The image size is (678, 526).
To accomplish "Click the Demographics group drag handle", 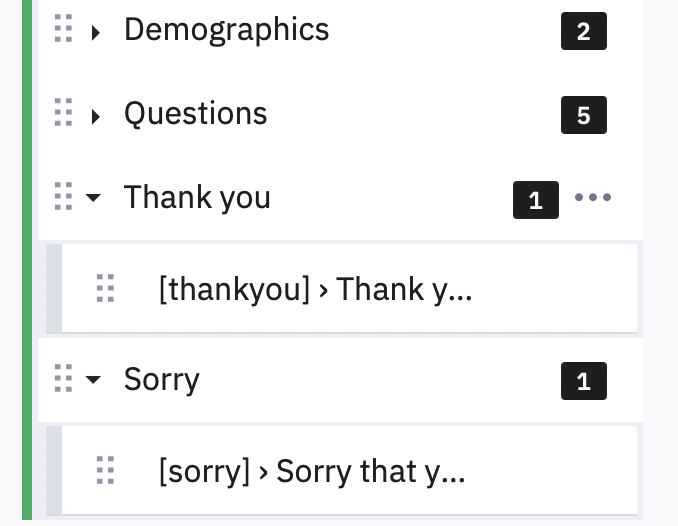I will (63, 31).
